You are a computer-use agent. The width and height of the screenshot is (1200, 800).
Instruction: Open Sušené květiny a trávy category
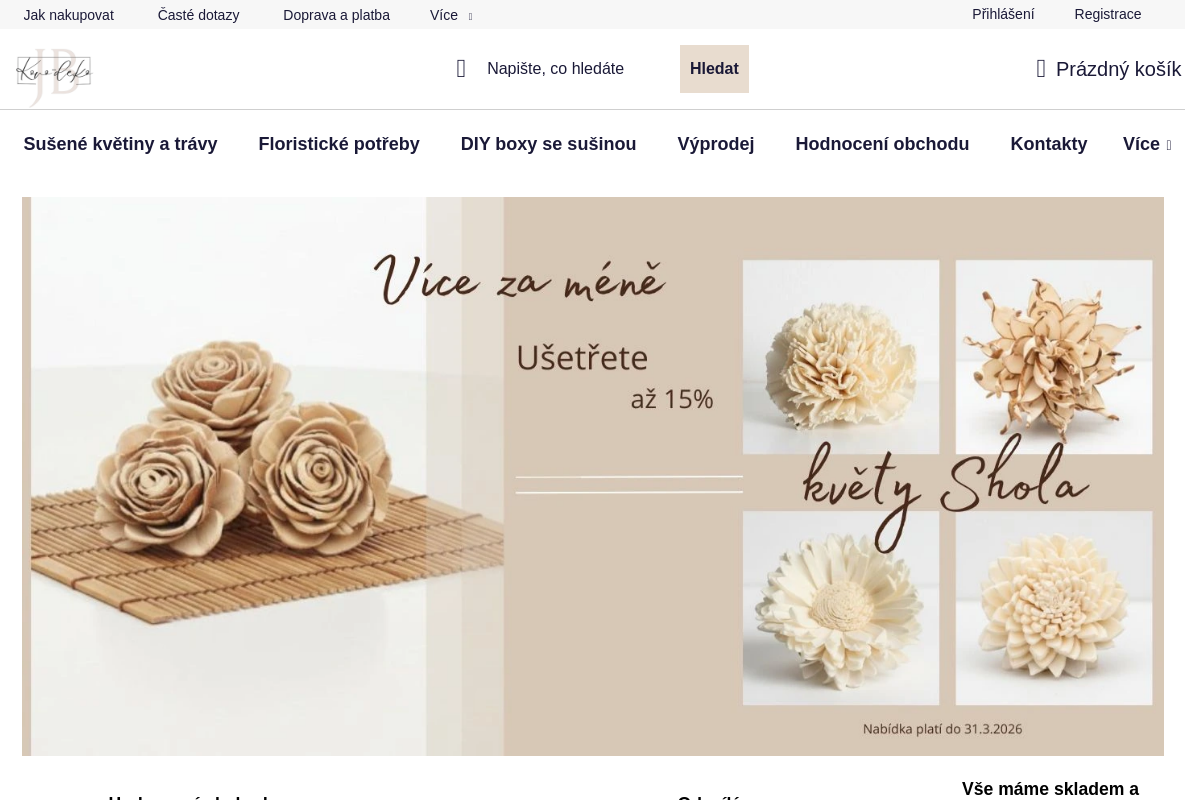click(120, 144)
